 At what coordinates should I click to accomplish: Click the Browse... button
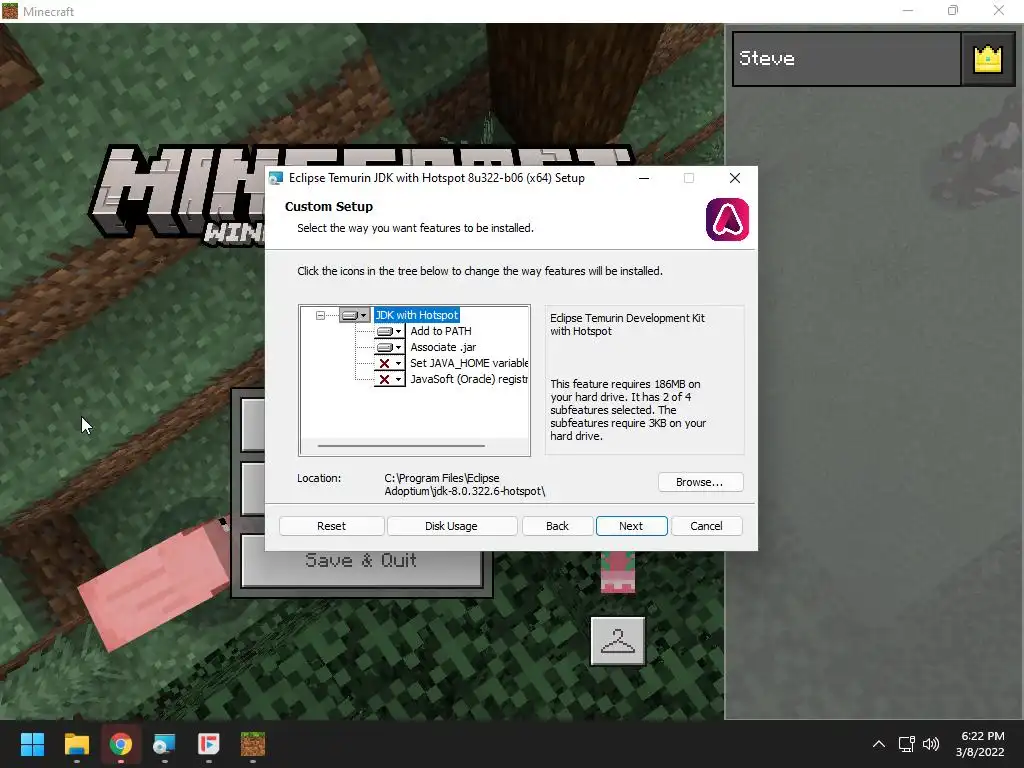(699, 482)
